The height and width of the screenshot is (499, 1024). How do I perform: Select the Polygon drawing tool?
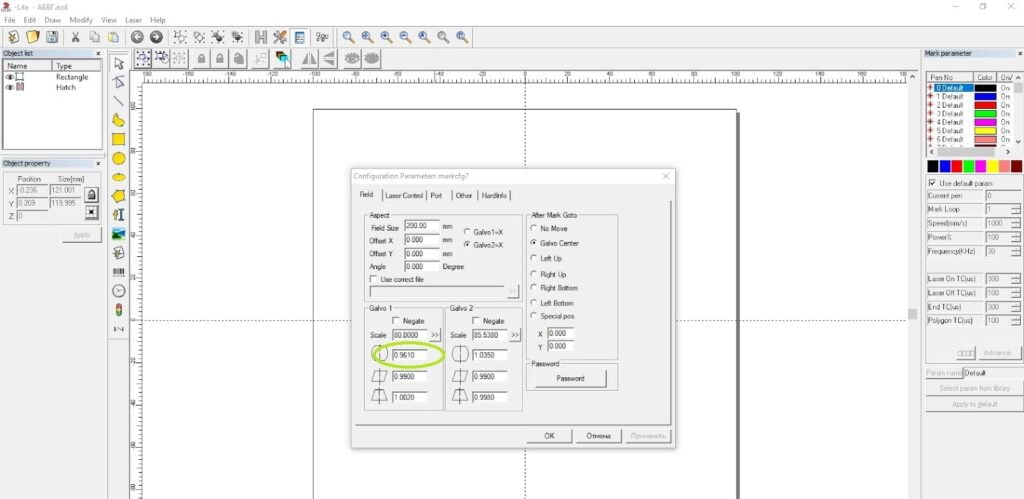[118, 196]
